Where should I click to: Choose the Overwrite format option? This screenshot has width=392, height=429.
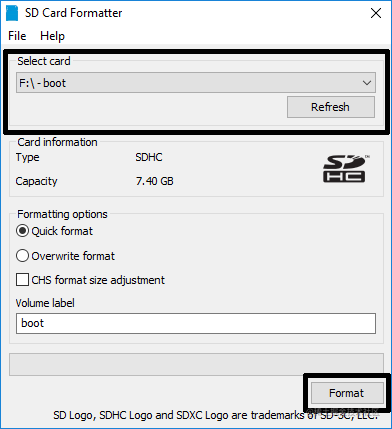[x=22, y=256]
